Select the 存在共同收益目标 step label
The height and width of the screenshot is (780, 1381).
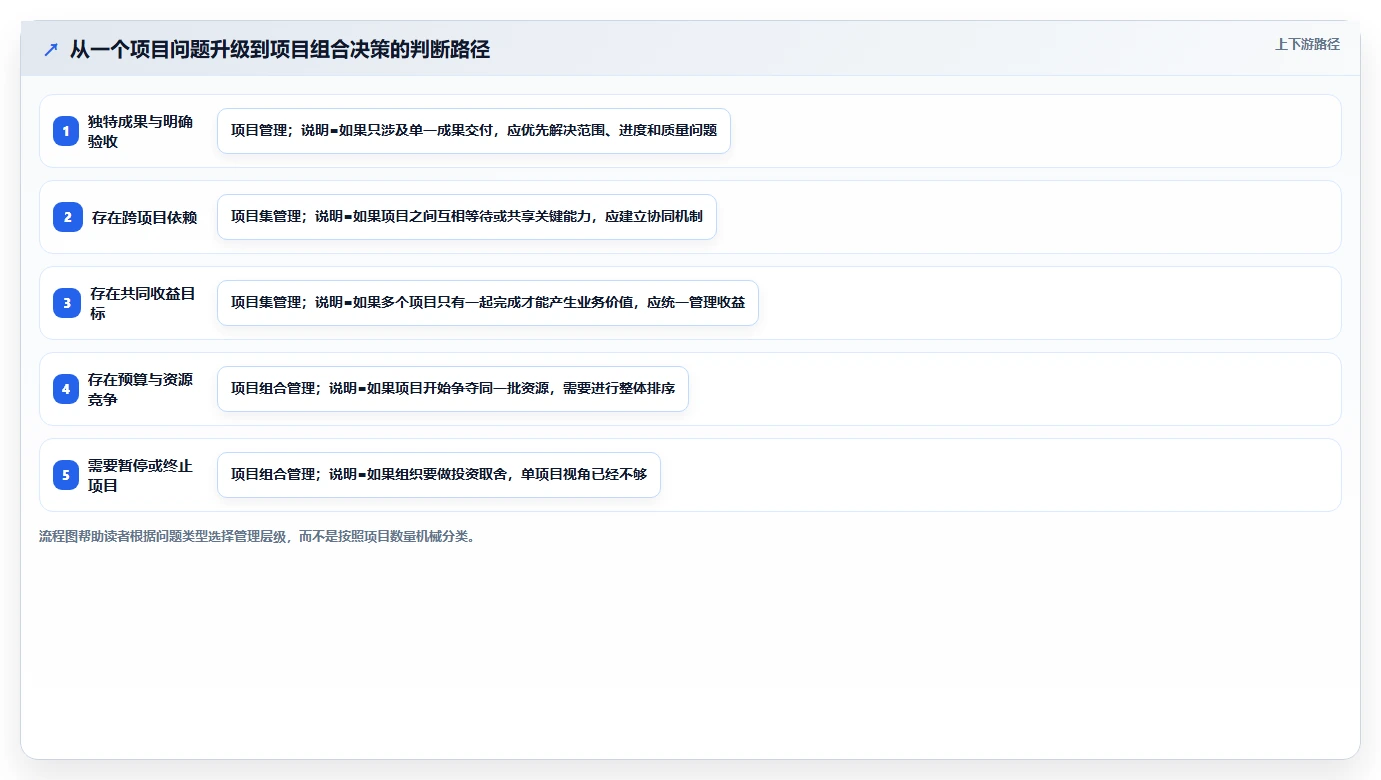pyautogui.click(x=143, y=303)
